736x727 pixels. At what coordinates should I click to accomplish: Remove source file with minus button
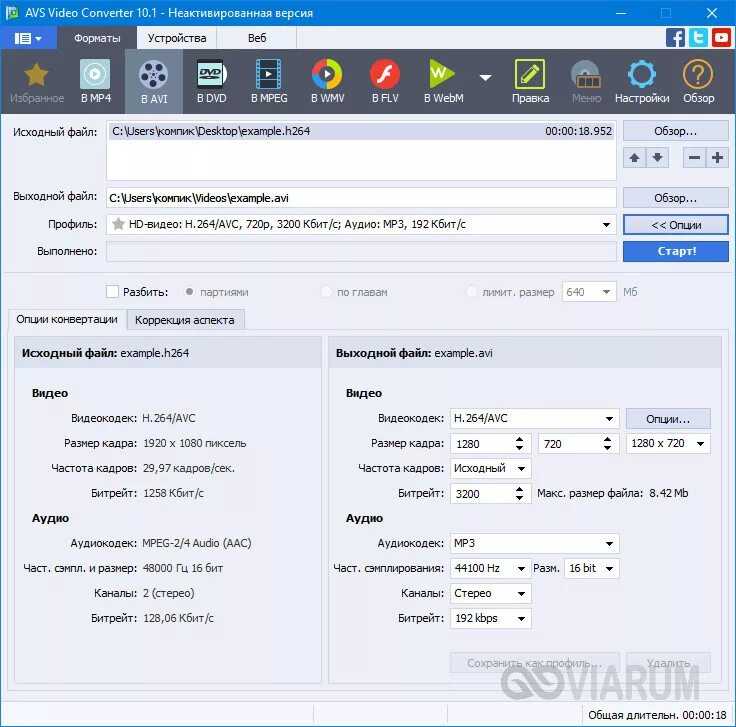(x=694, y=158)
